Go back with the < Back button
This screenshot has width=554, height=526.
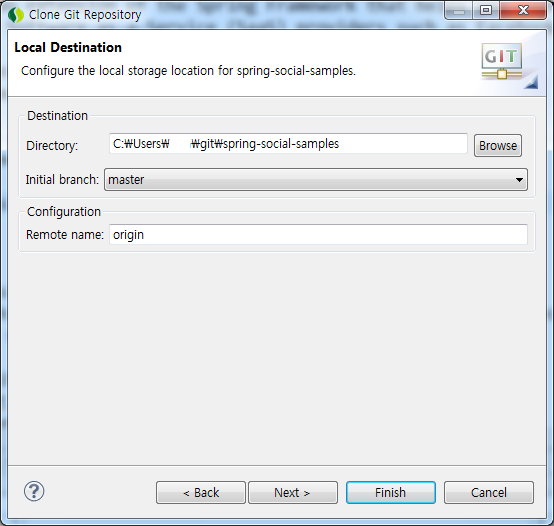201,492
